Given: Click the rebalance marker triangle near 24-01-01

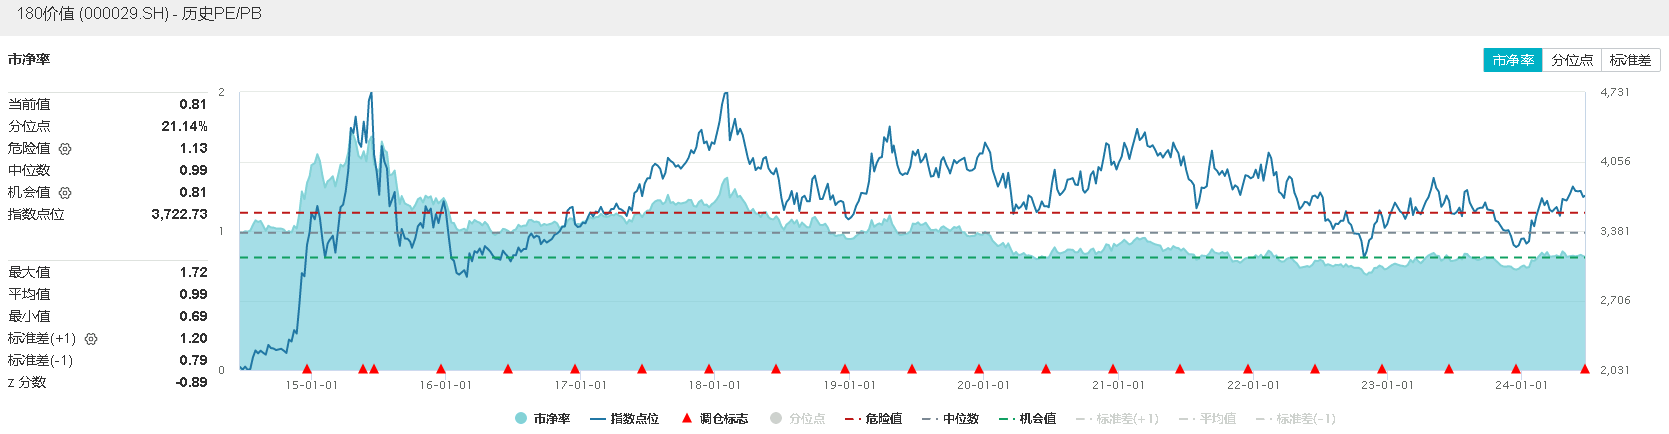Looking at the screenshot, I should [x=1516, y=369].
